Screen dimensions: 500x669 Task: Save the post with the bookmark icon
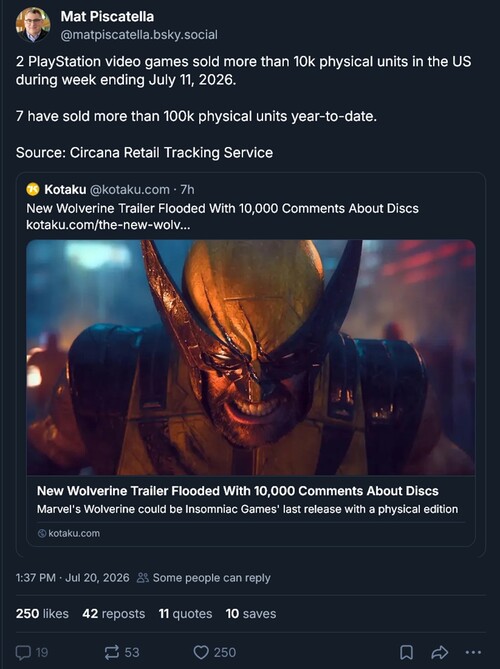point(406,652)
